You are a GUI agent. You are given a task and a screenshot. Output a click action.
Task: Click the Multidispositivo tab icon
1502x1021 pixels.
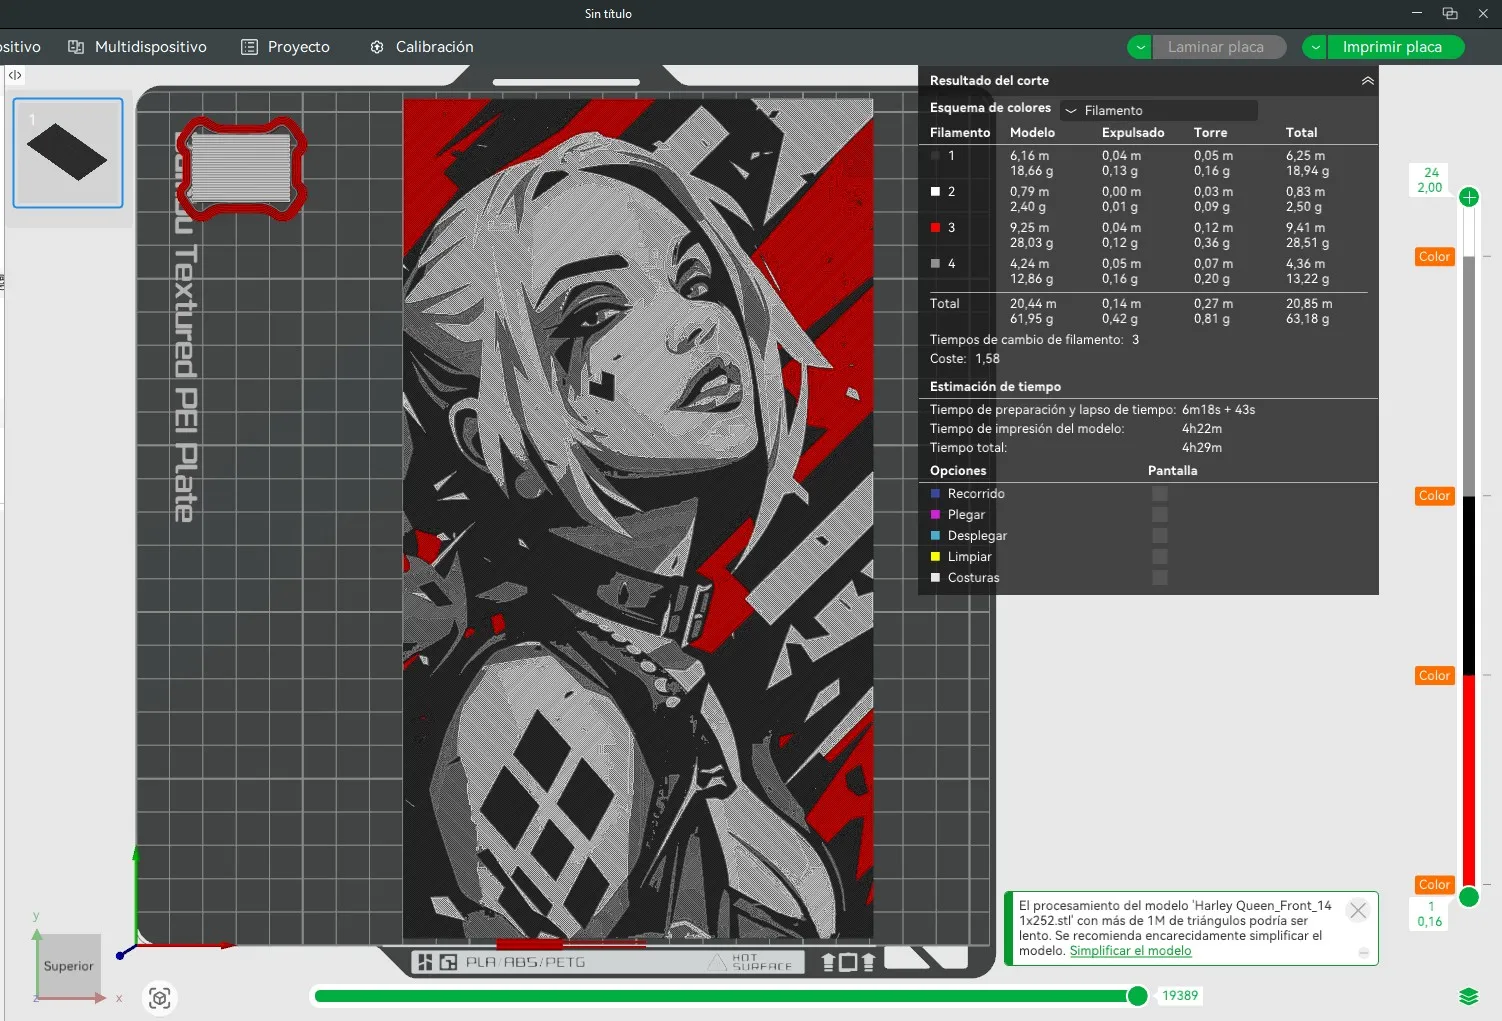76,47
